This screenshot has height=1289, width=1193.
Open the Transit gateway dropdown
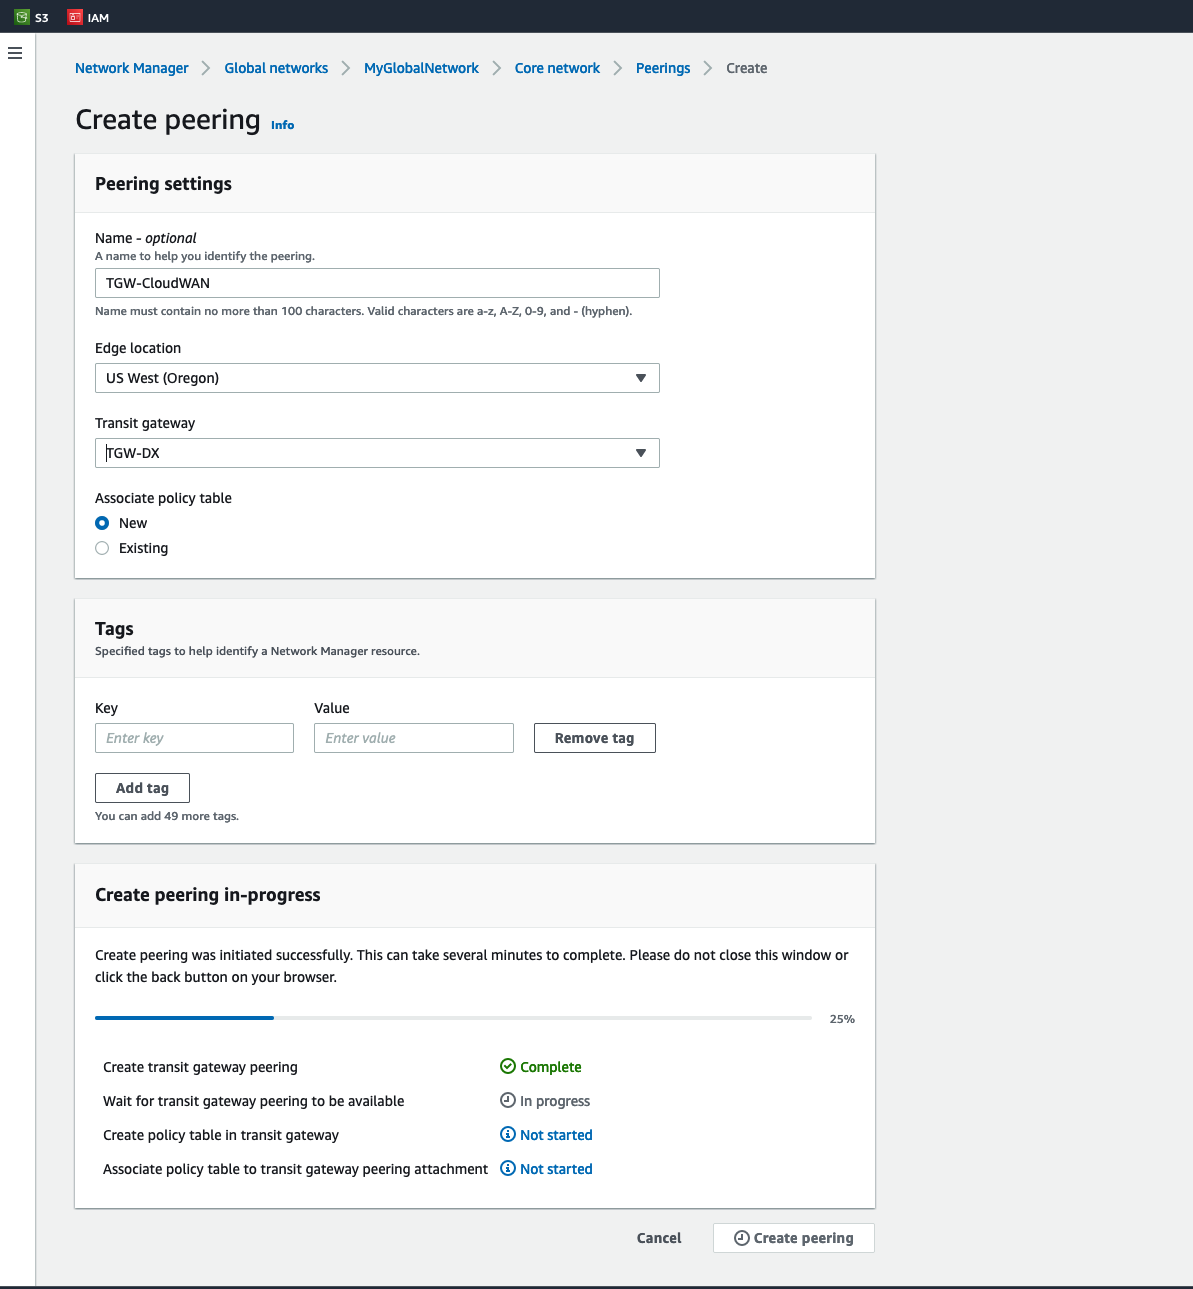pyautogui.click(x=377, y=453)
